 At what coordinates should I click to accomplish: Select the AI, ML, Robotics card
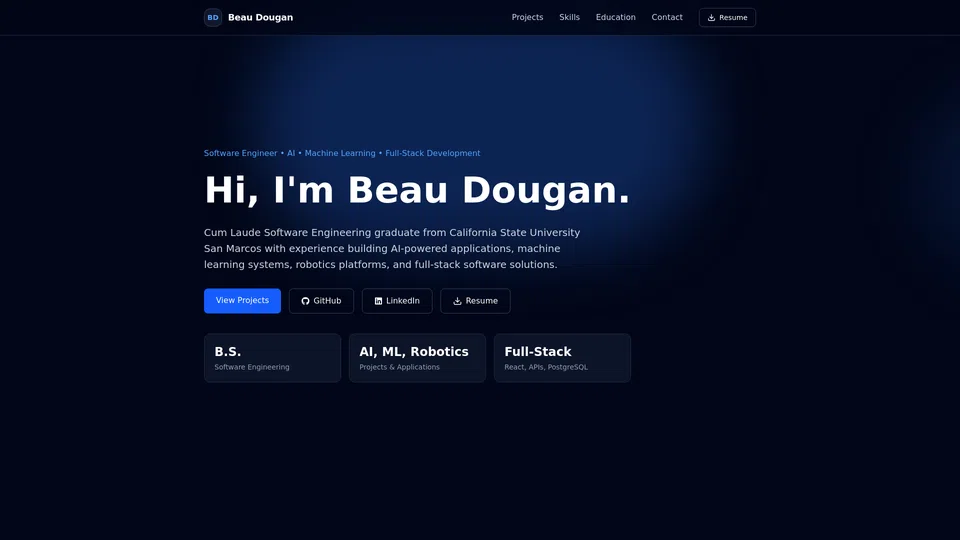(x=417, y=358)
